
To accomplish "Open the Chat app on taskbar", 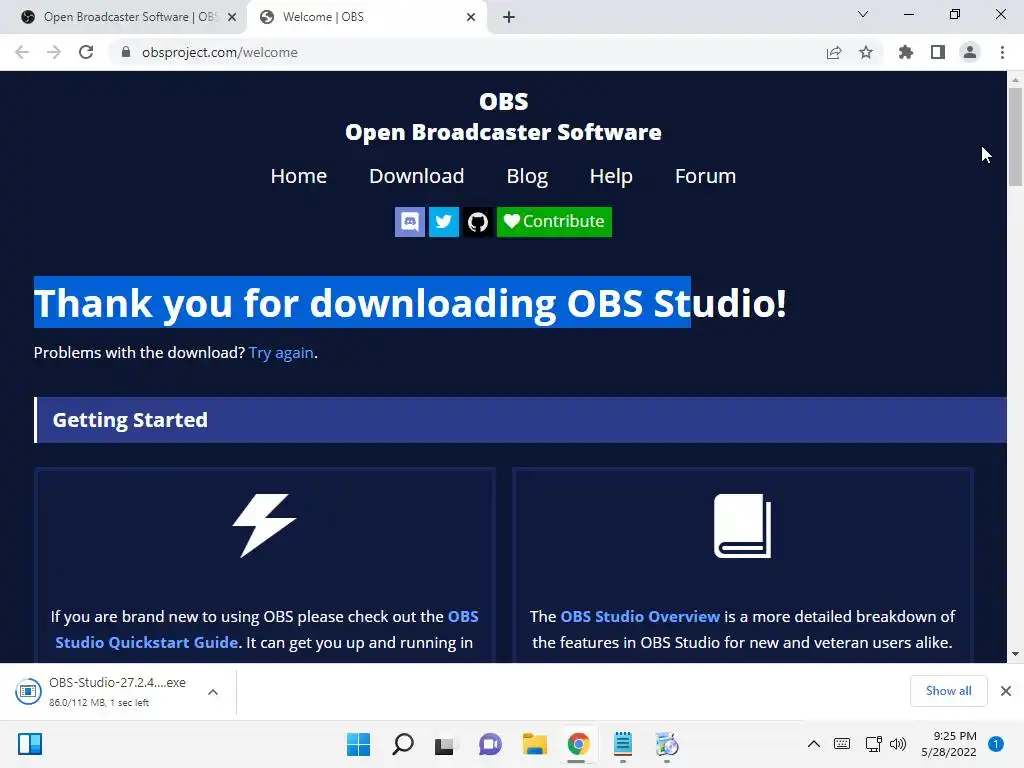I will coord(490,744).
